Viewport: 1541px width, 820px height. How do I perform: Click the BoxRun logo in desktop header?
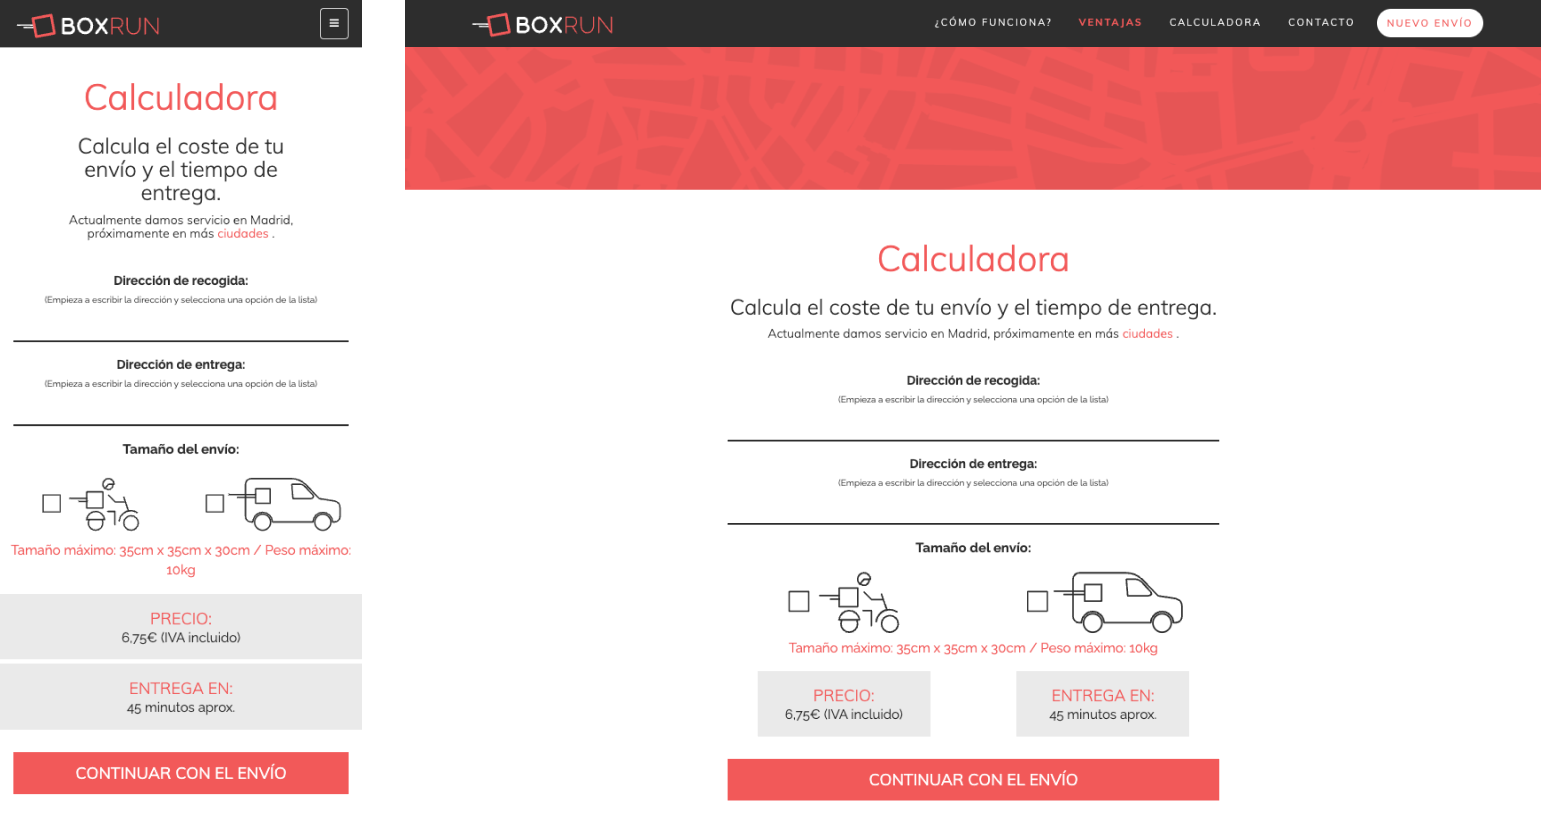(543, 25)
